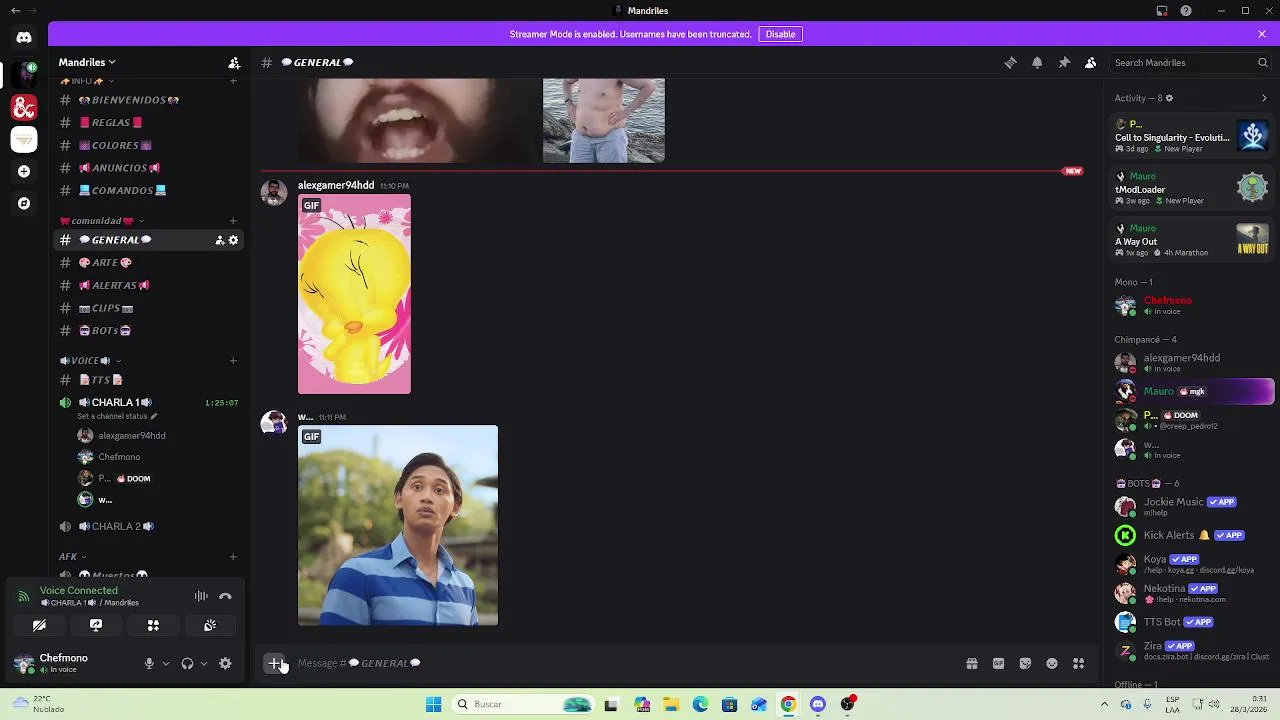
Task: Dismiss the Streamer Mode banner
Action: pyautogui.click(x=1262, y=34)
